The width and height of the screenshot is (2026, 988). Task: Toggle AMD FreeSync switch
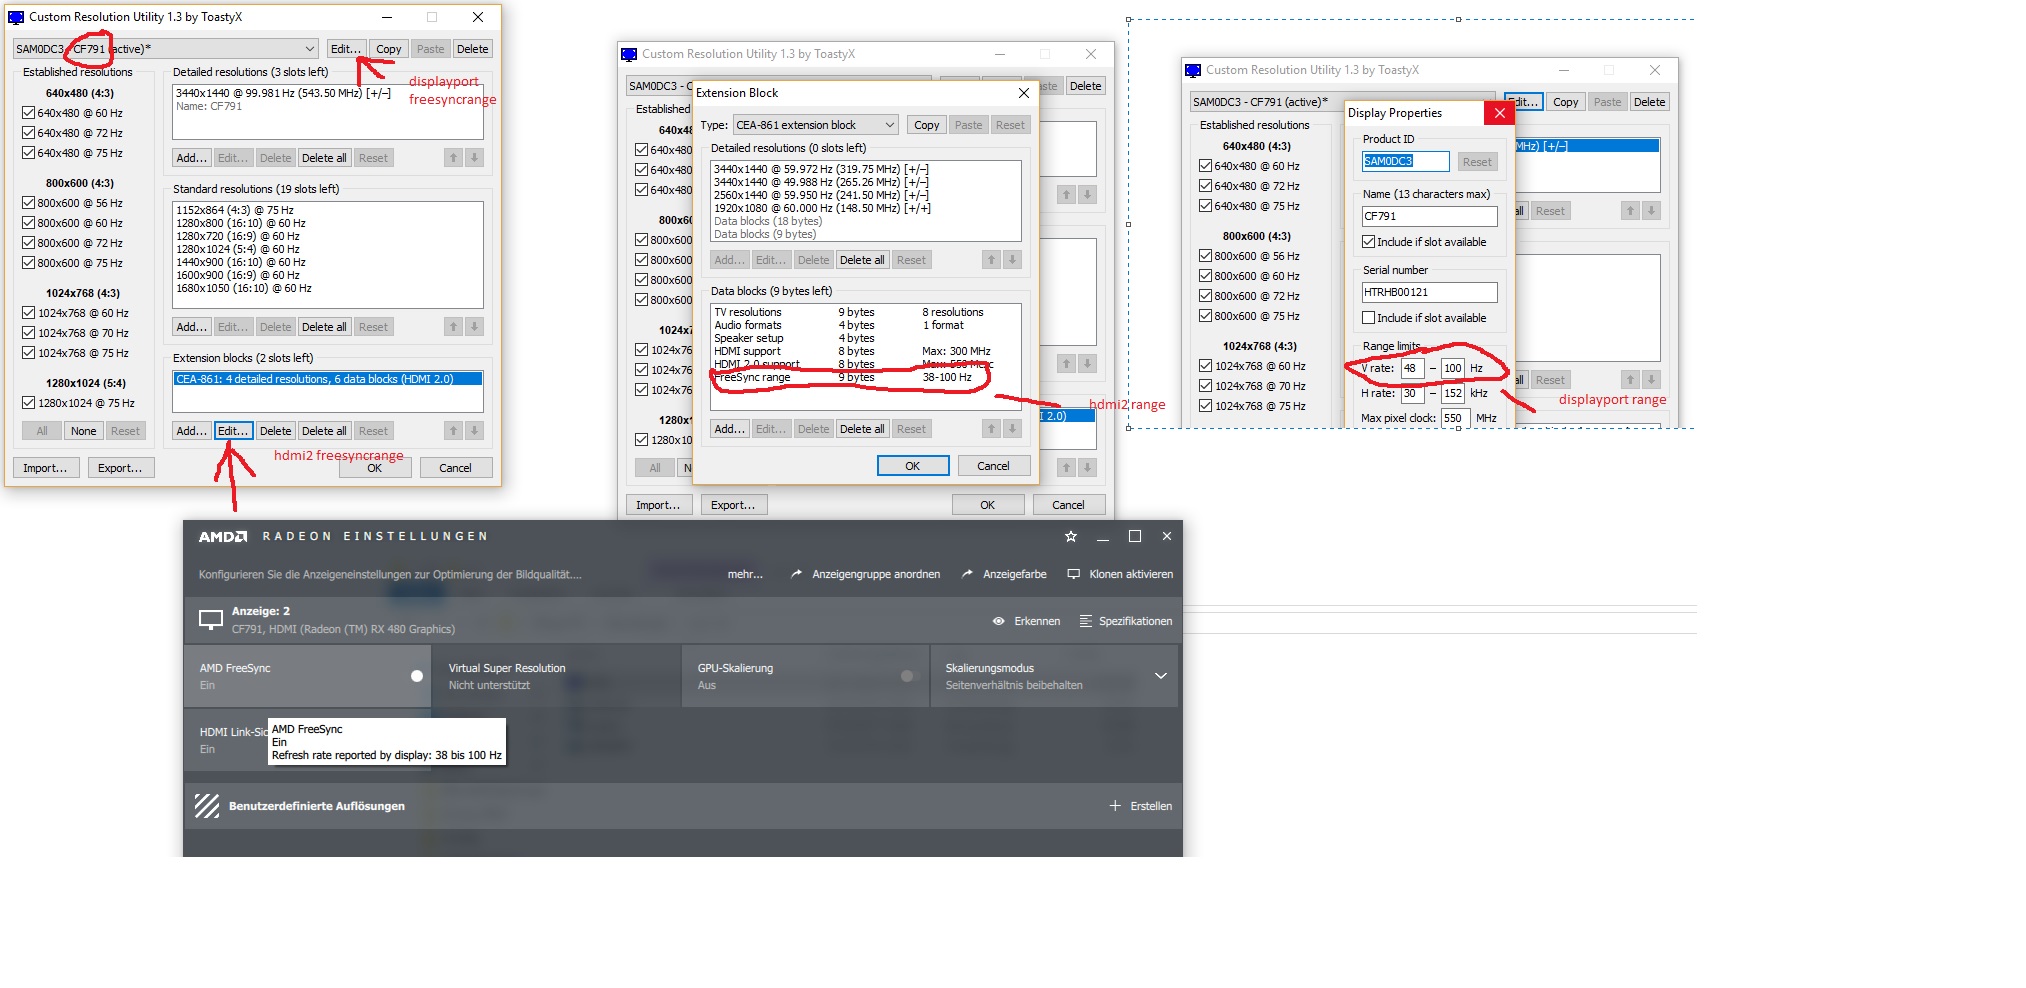[x=417, y=676]
